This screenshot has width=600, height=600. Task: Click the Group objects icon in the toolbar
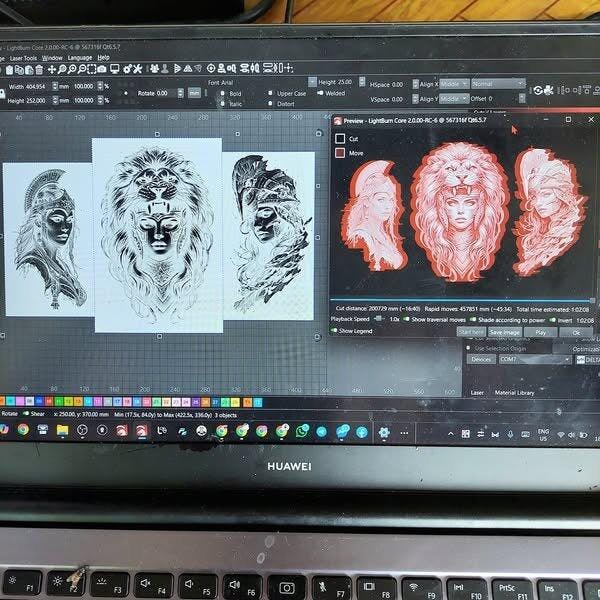click(154, 68)
